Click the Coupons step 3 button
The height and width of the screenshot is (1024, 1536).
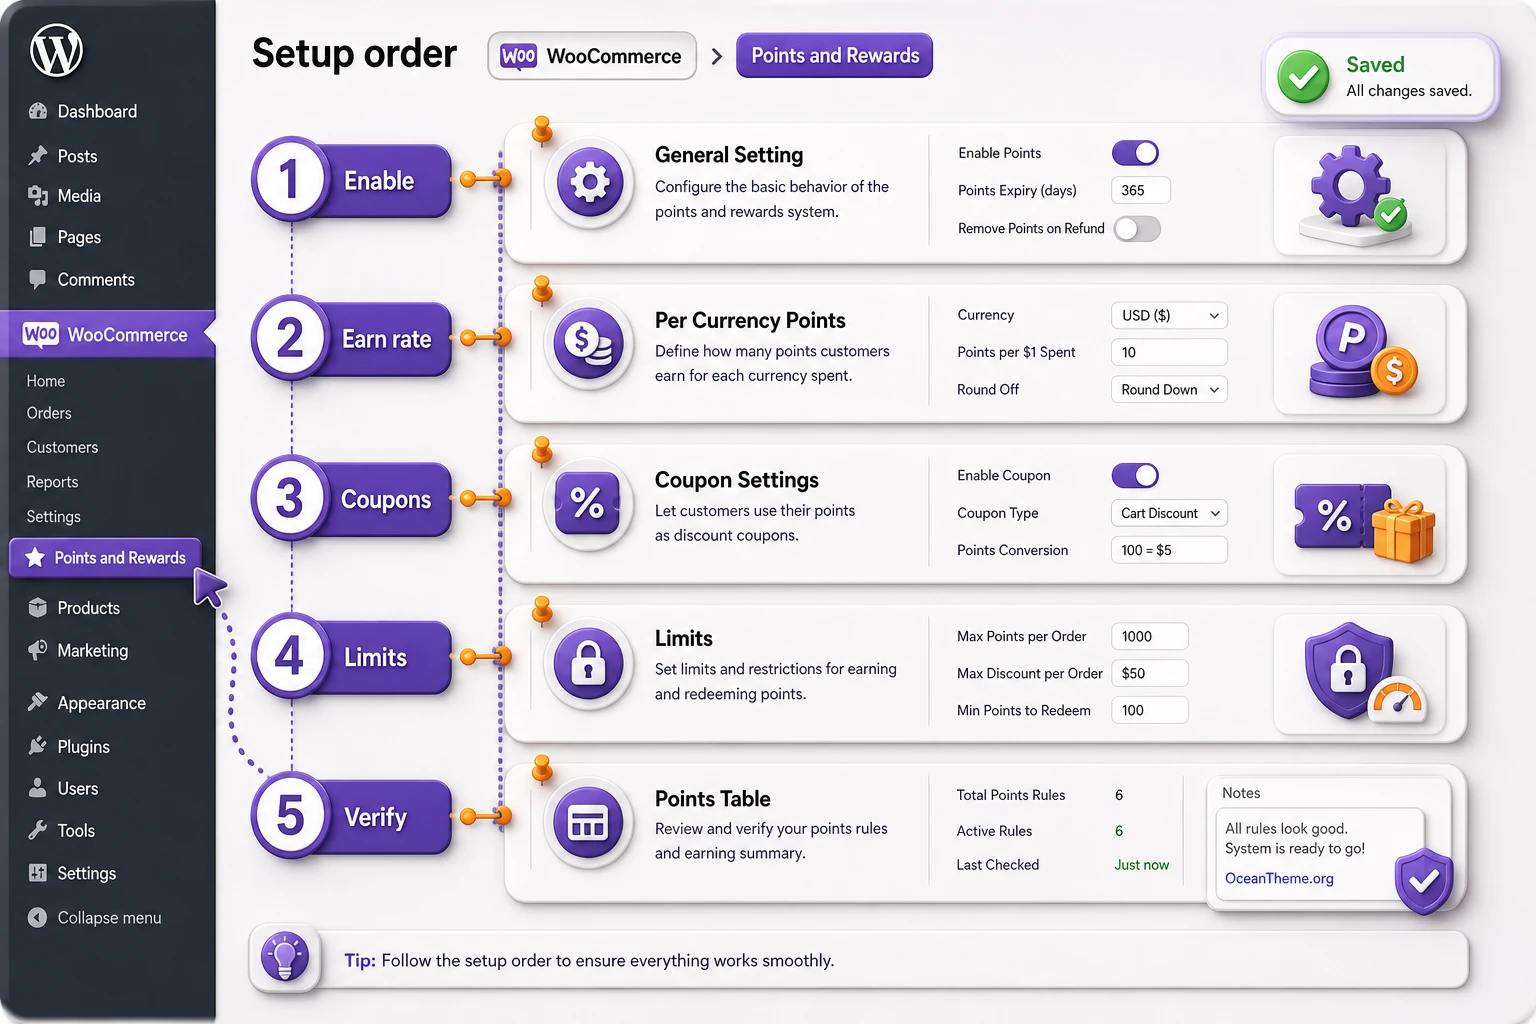click(352, 498)
